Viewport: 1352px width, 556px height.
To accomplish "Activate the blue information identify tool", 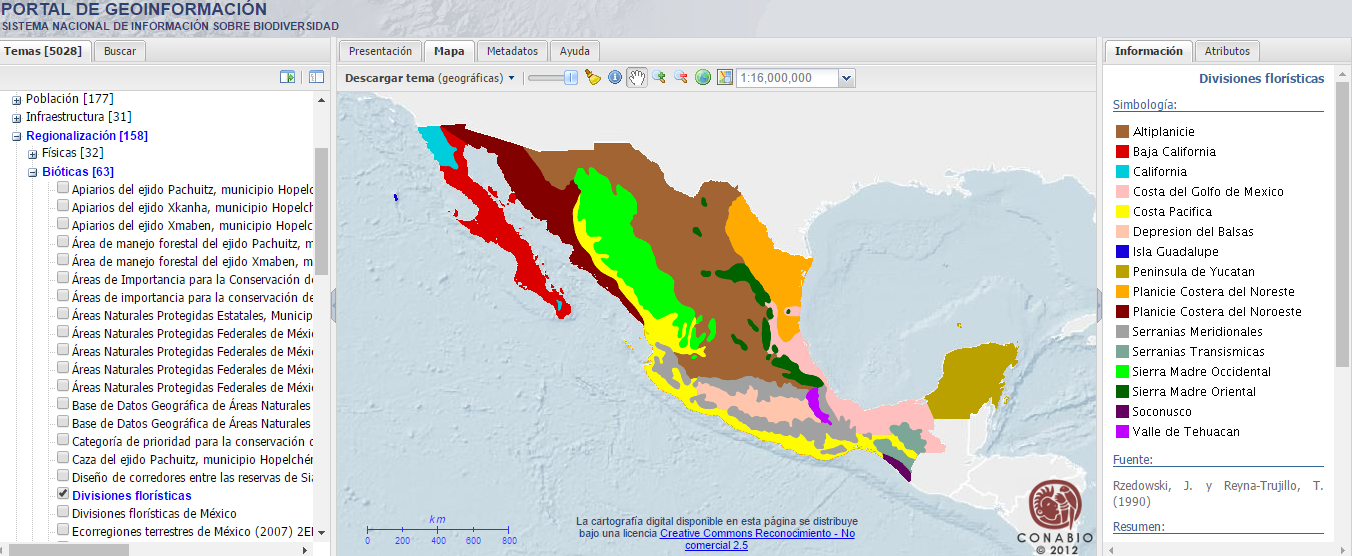I will tap(615, 77).
